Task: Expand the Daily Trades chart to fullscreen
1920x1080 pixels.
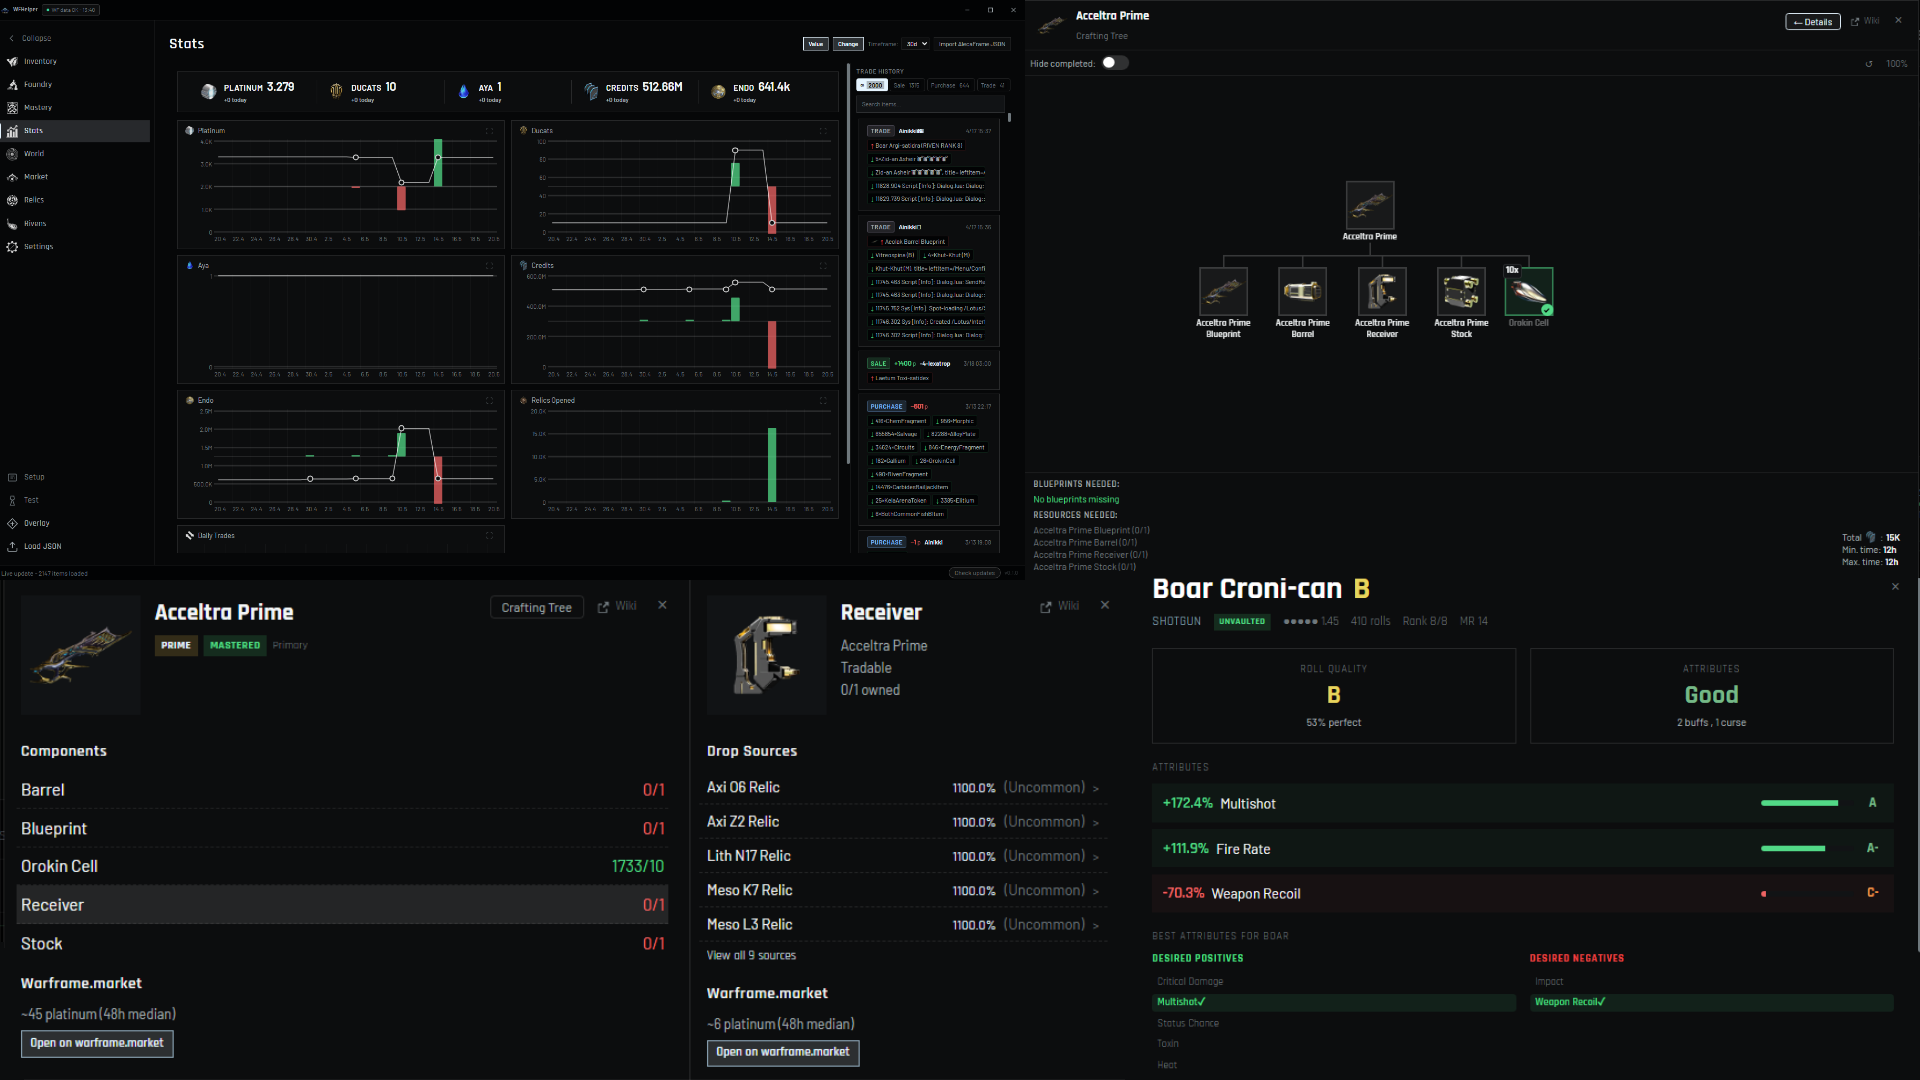Action: tap(489, 536)
